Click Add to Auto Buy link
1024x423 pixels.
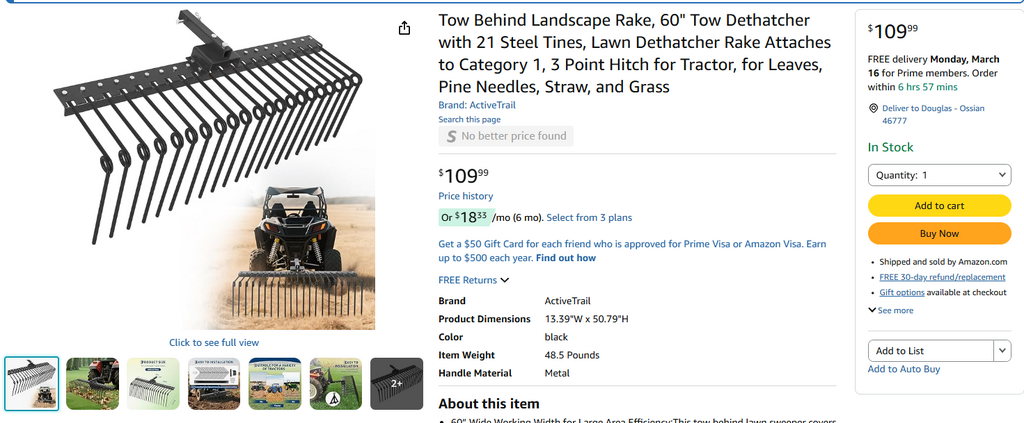point(903,369)
